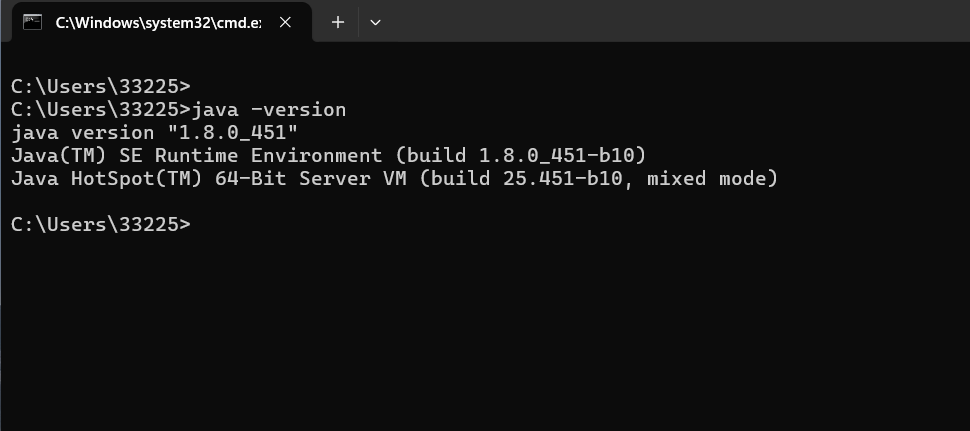970x431 pixels.
Task: Click the cmd icon in the tab
Action: [33, 22]
